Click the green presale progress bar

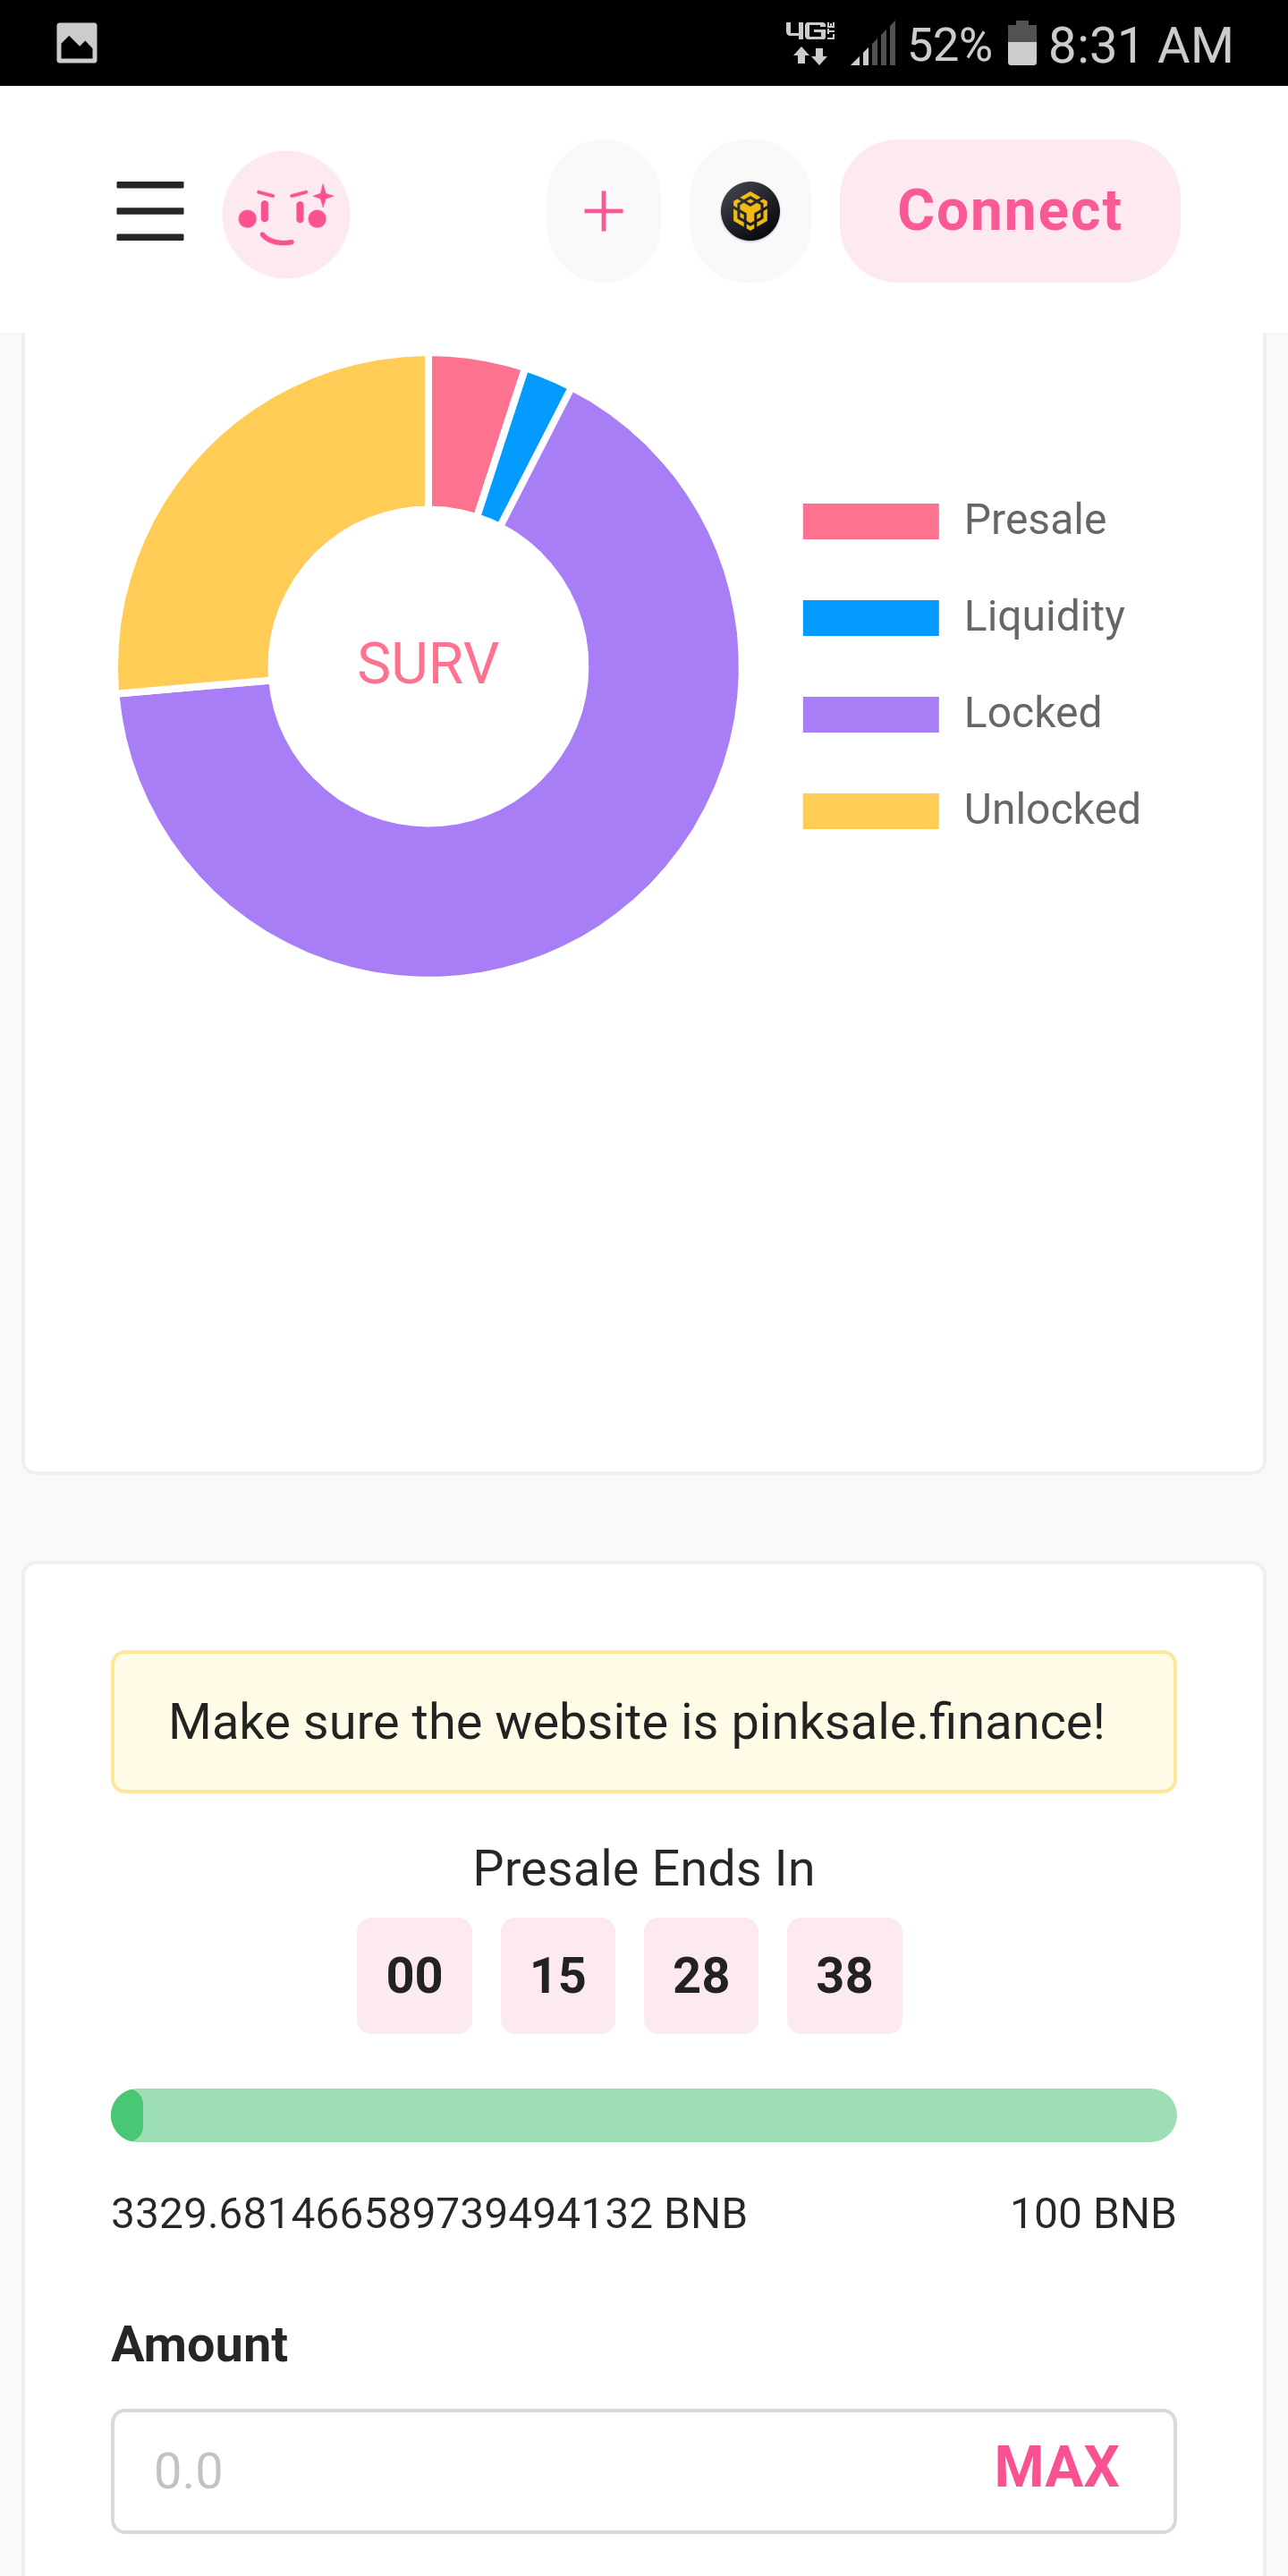coord(643,2115)
